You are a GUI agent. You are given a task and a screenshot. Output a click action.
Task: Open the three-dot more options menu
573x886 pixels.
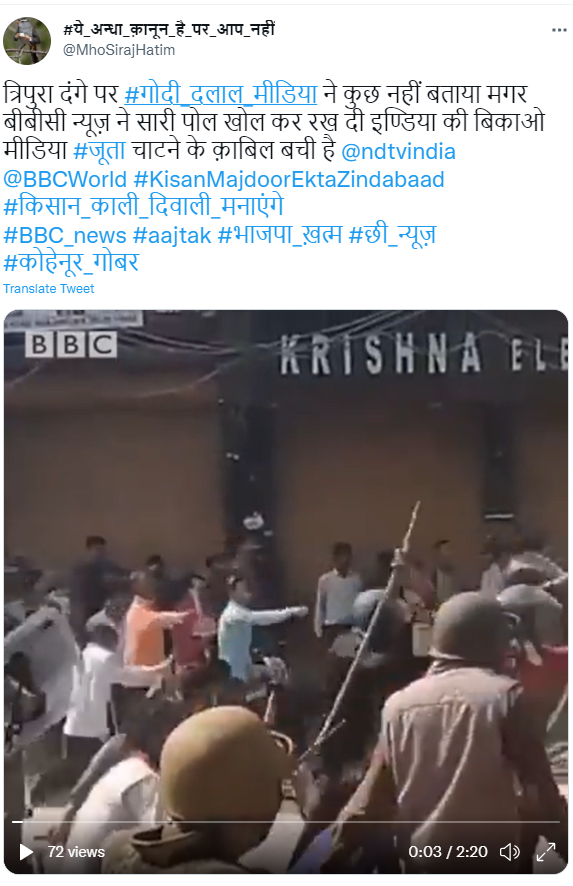tap(559, 30)
